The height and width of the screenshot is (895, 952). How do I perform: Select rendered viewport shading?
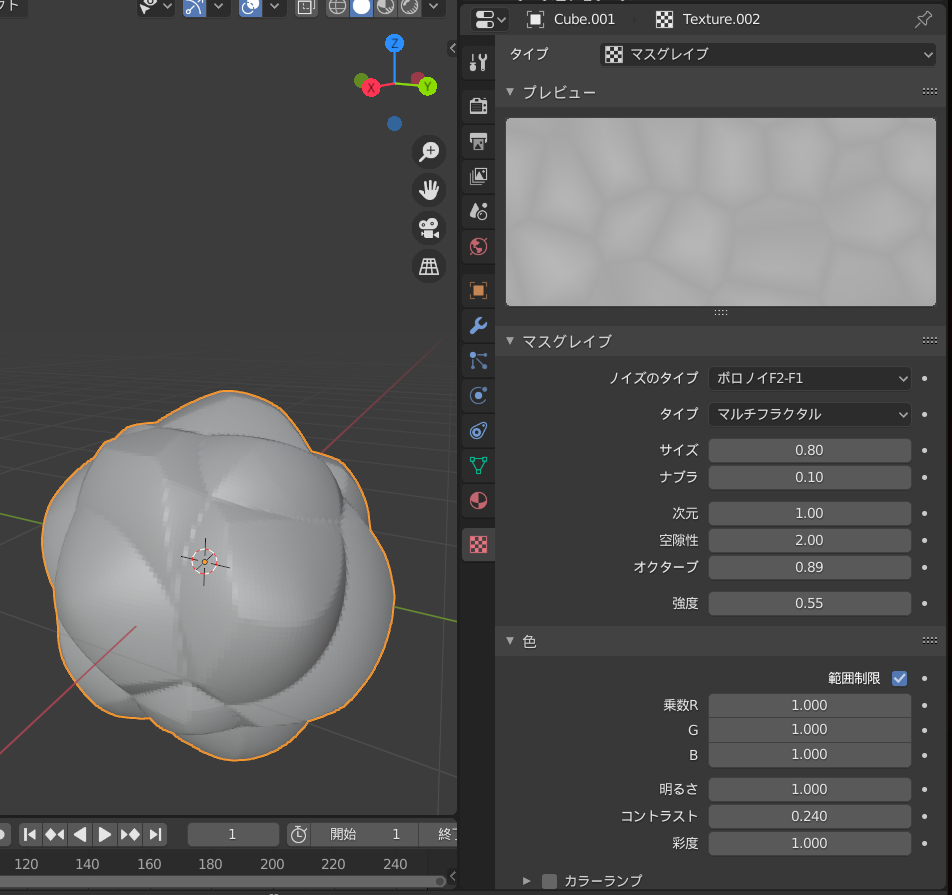click(x=410, y=7)
